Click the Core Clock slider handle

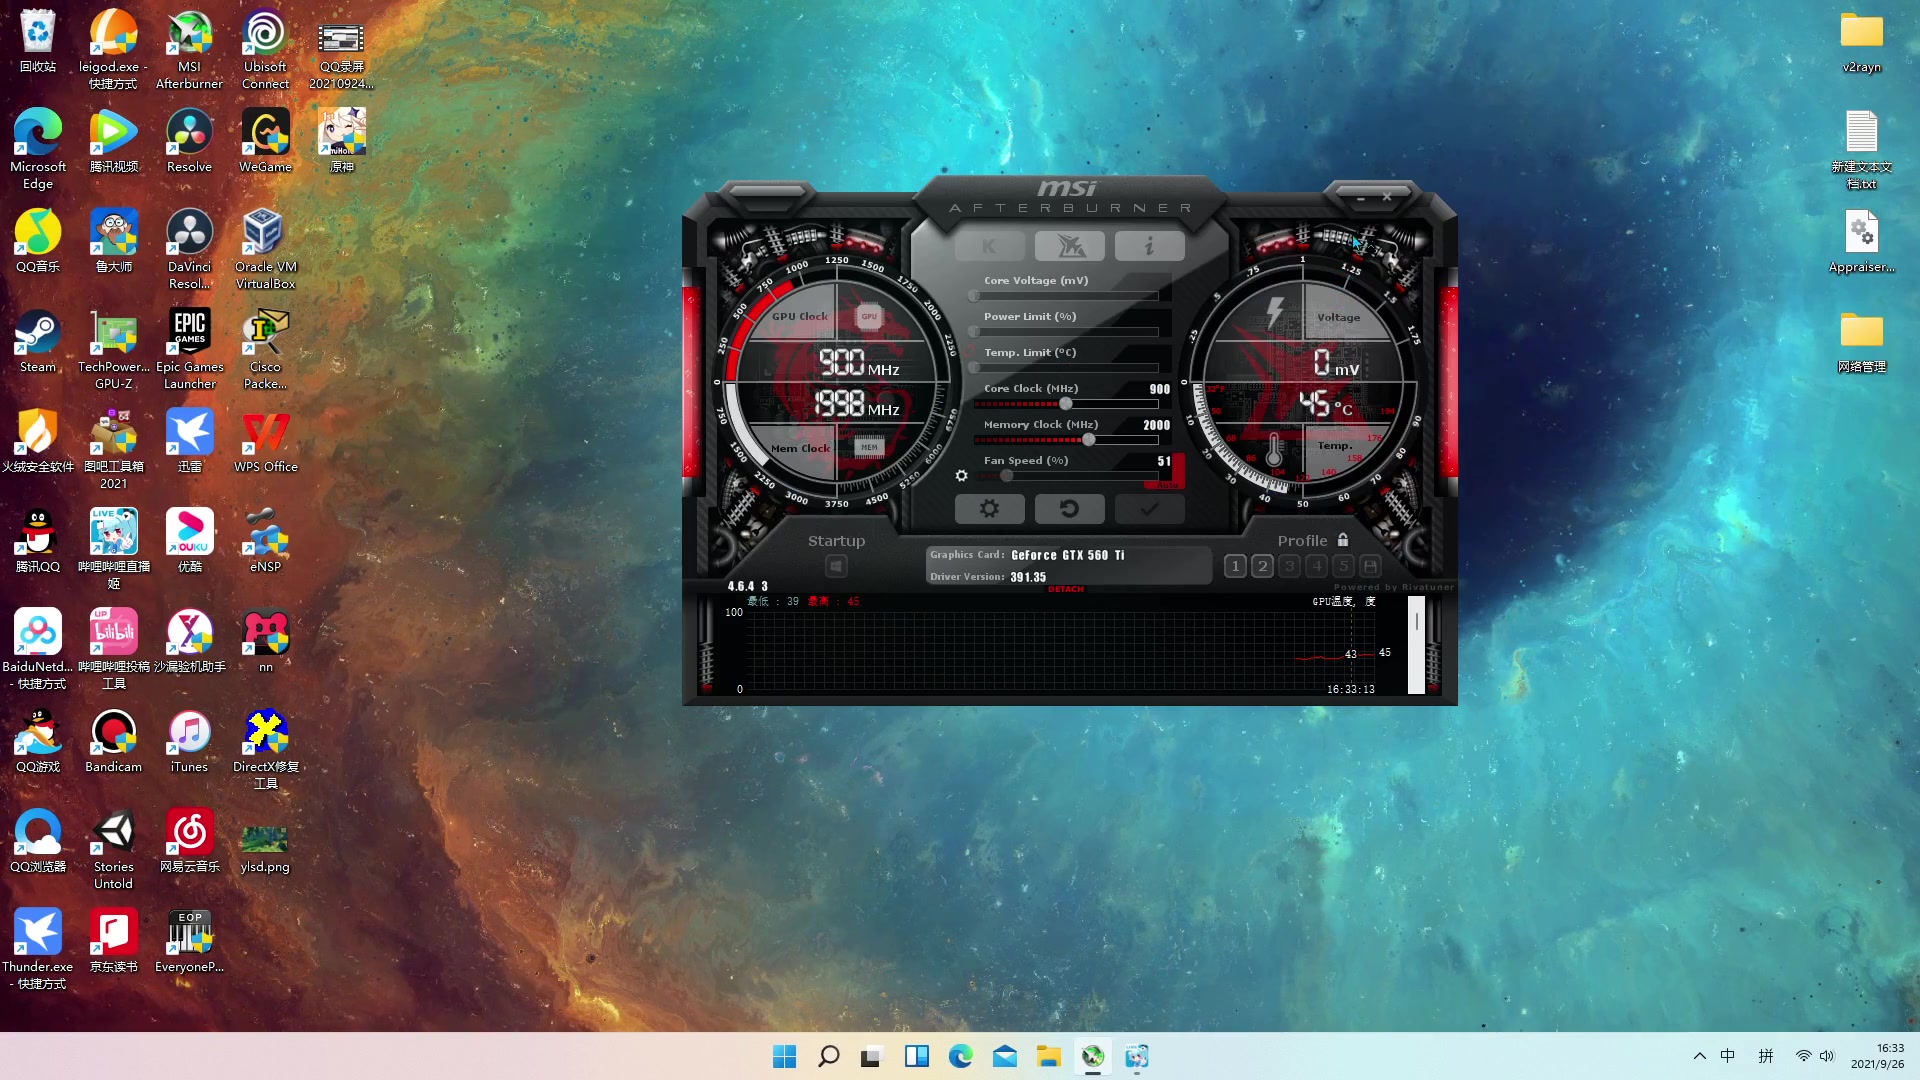[1066, 404]
